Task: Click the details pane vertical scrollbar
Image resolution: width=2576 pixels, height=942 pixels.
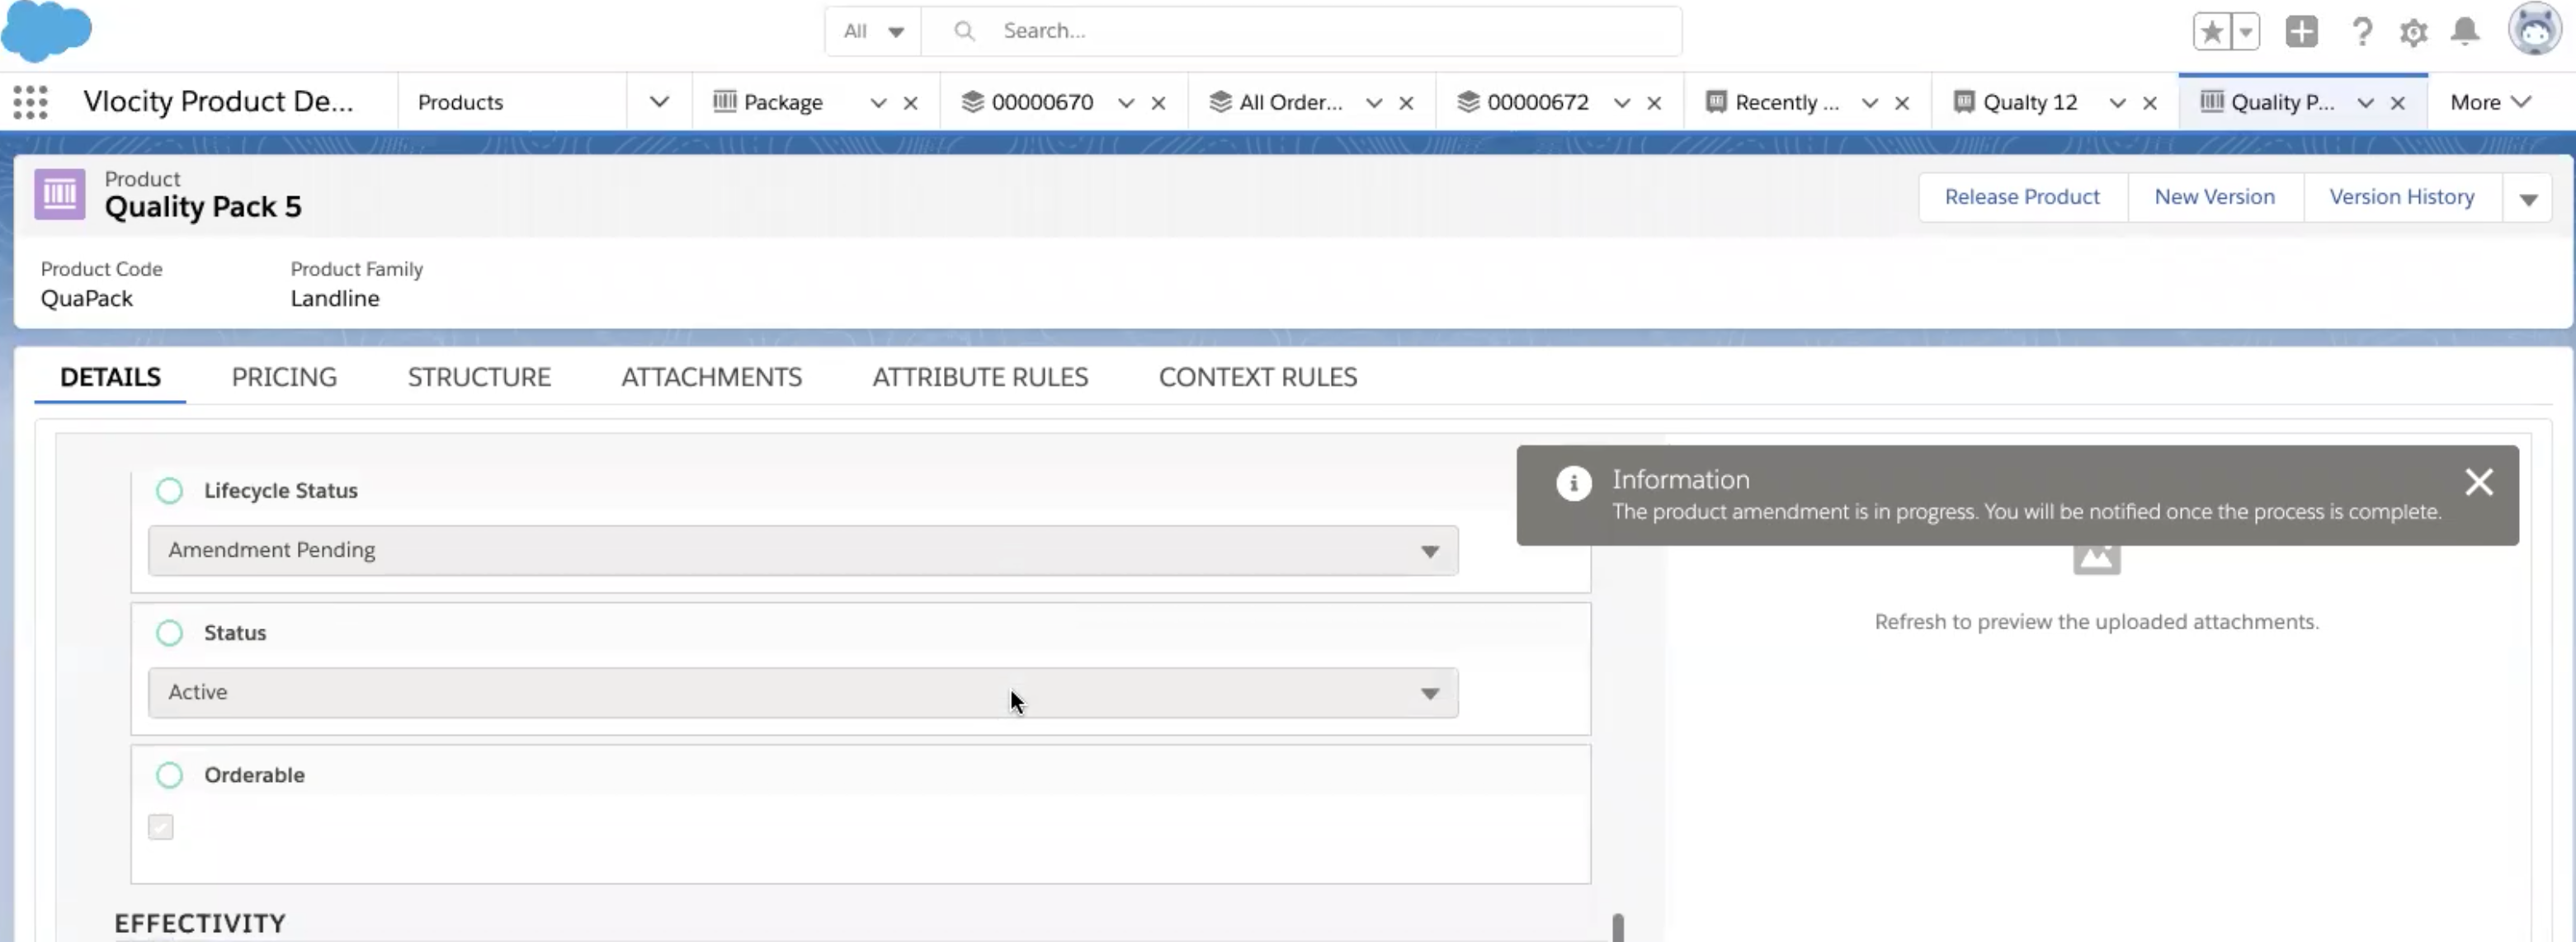Action: point(1617,927)
